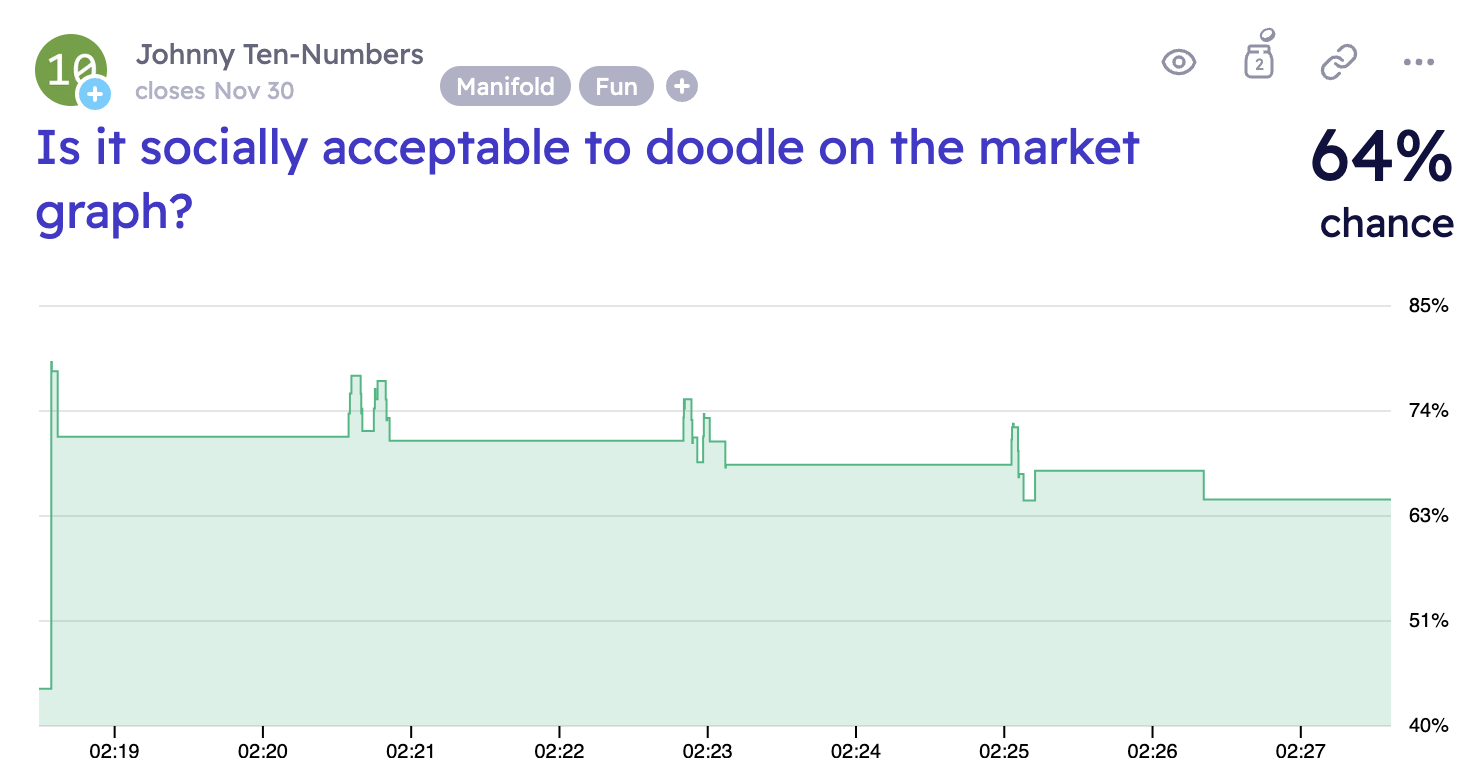The image size is (1484, 758).
Task: Click graph step drop after 02:26
Action: tap(1204, 485)
